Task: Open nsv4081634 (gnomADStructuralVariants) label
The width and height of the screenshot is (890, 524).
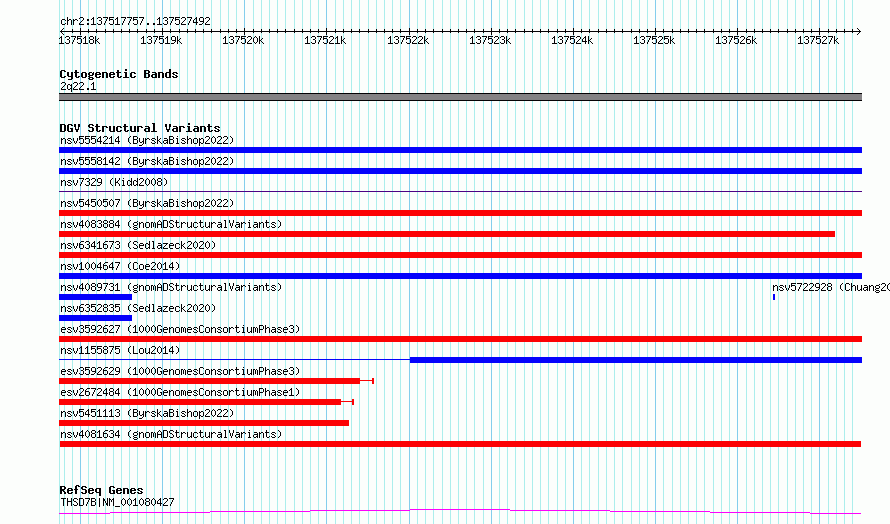Action: (x=171, y=434)
